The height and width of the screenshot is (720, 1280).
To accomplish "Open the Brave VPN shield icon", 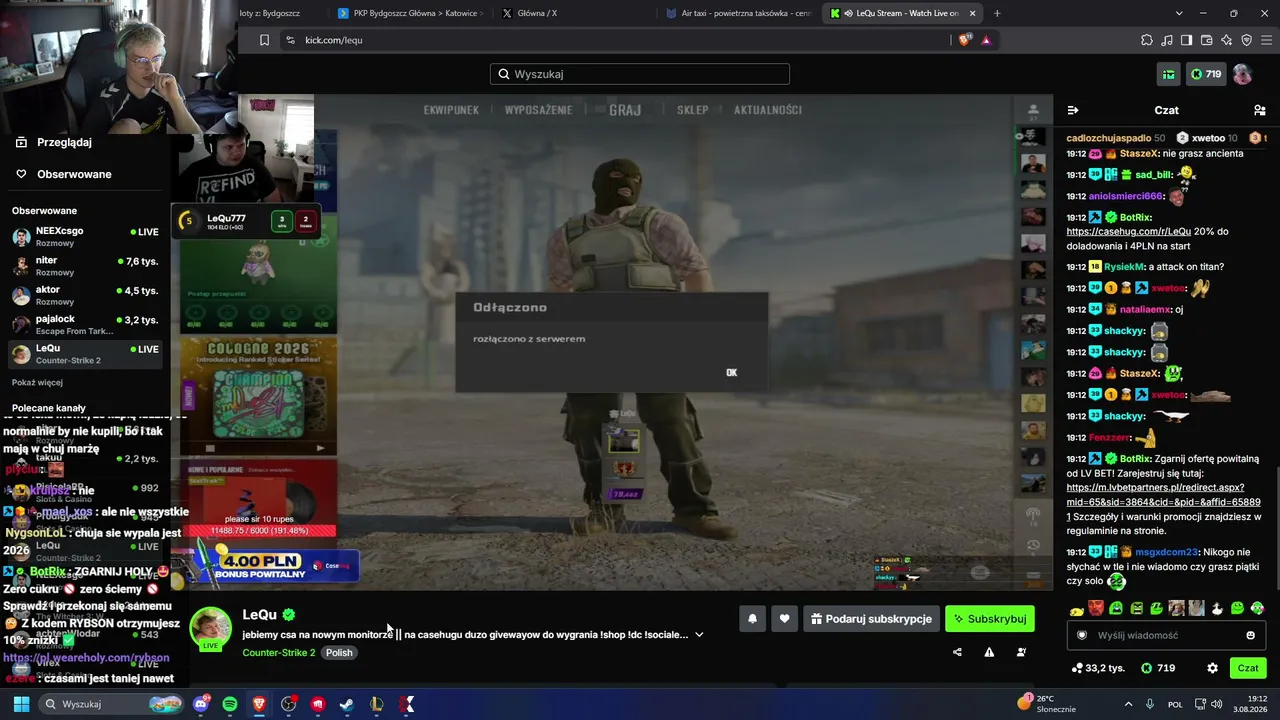I will 1246,40.
